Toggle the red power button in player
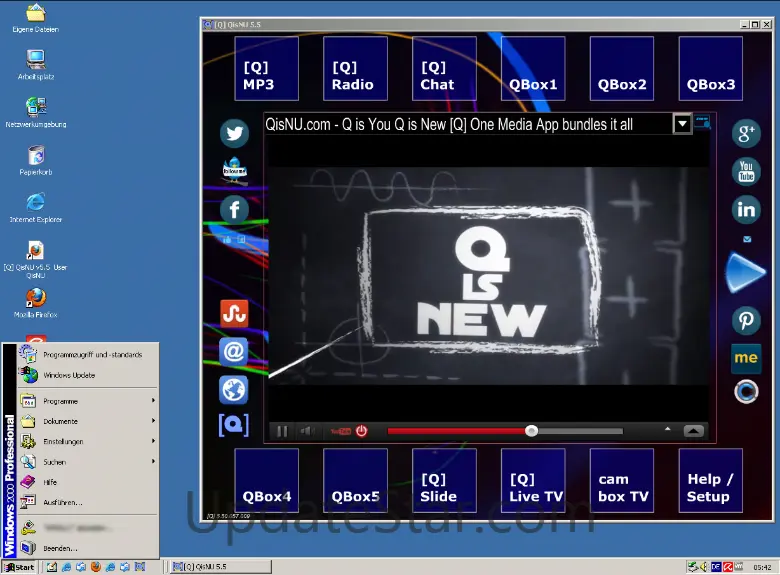The width and height of the screenshot is (780, 575). (362, 431)
